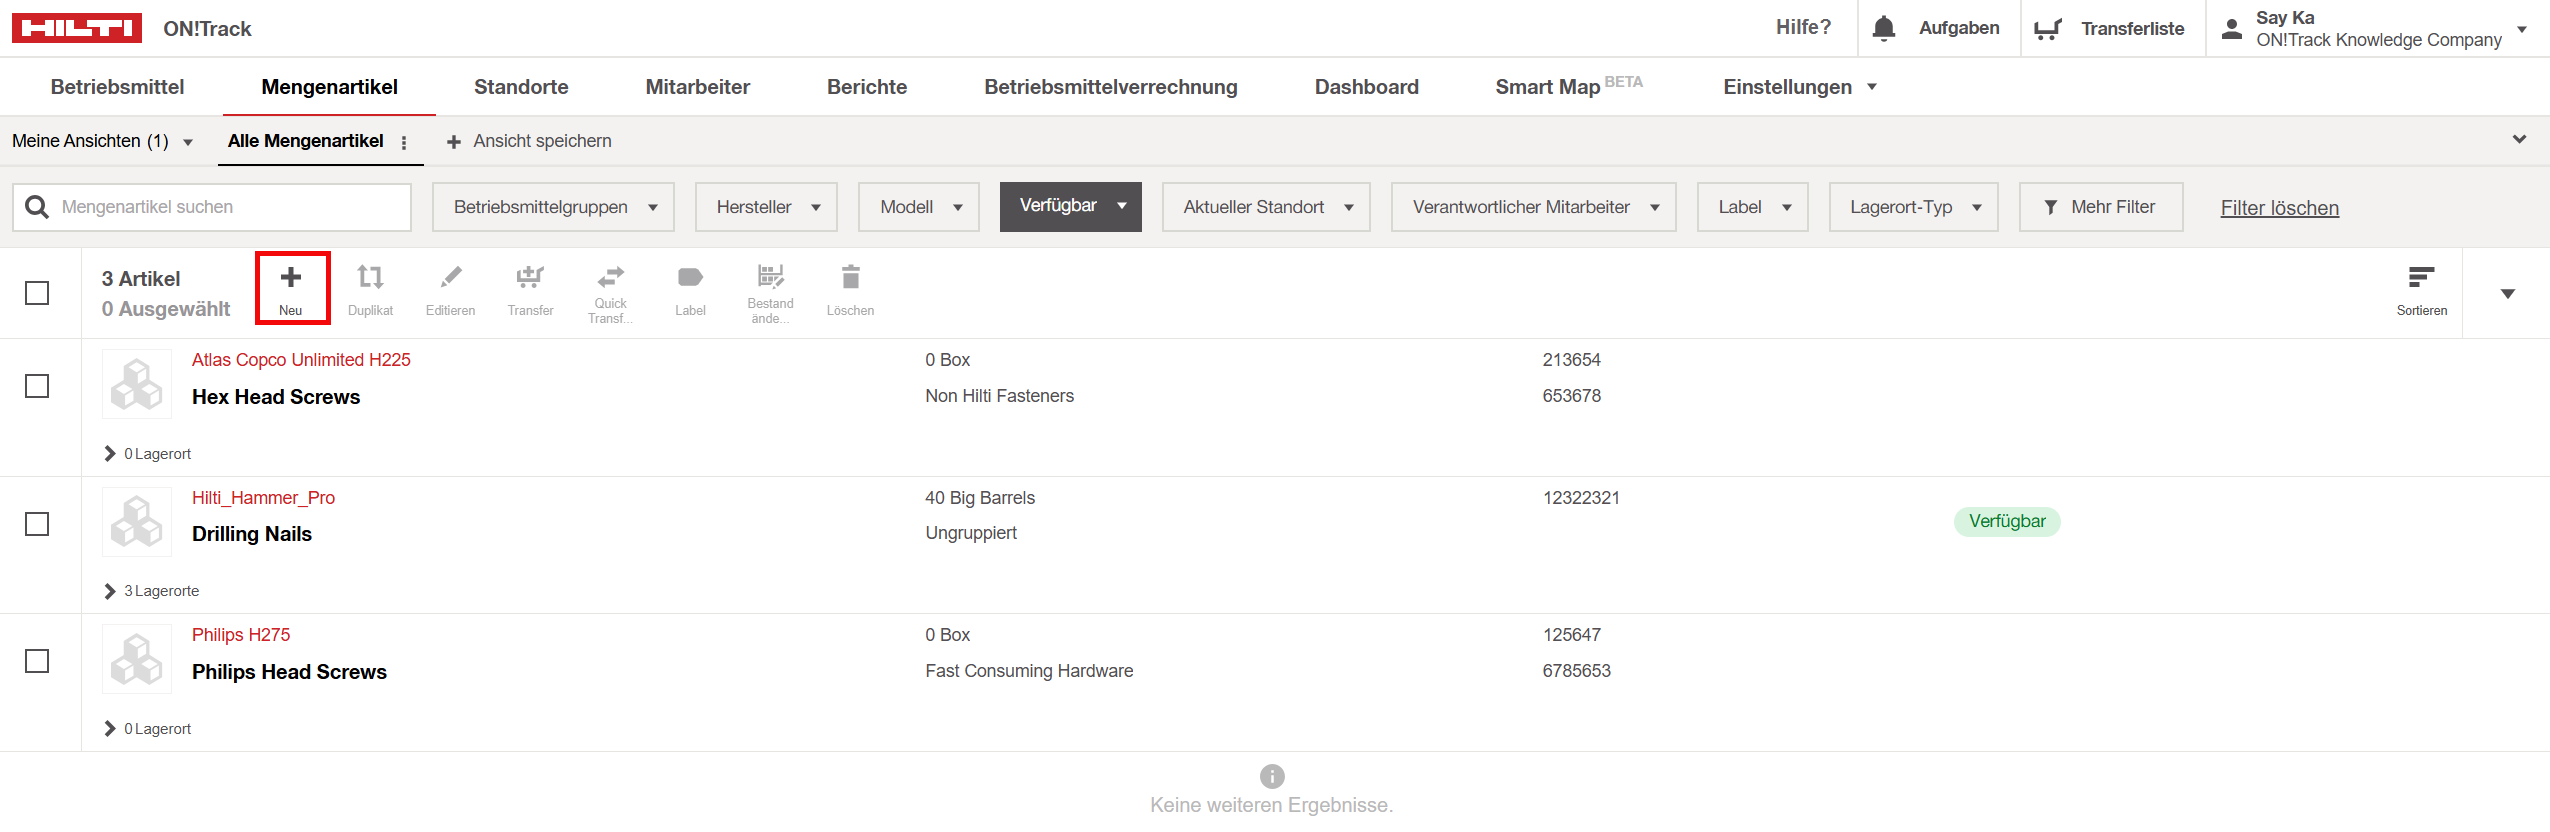Click the Duplikat icon in toolbar
The height and width of the screenshot is (832, 2550).
(370, 278)
